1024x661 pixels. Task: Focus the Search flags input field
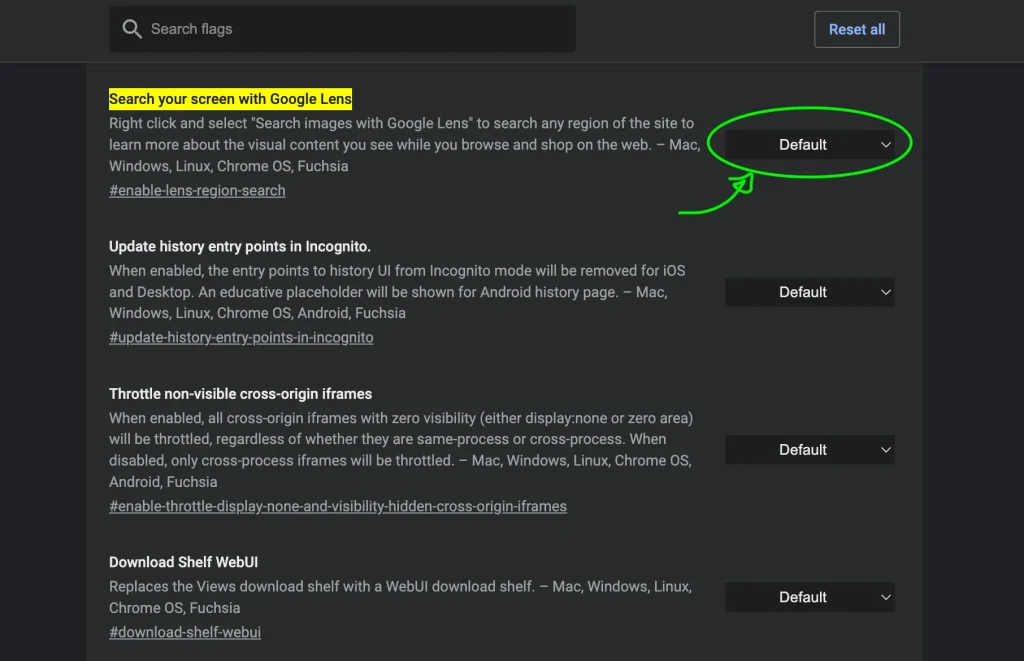coord(342,29)
